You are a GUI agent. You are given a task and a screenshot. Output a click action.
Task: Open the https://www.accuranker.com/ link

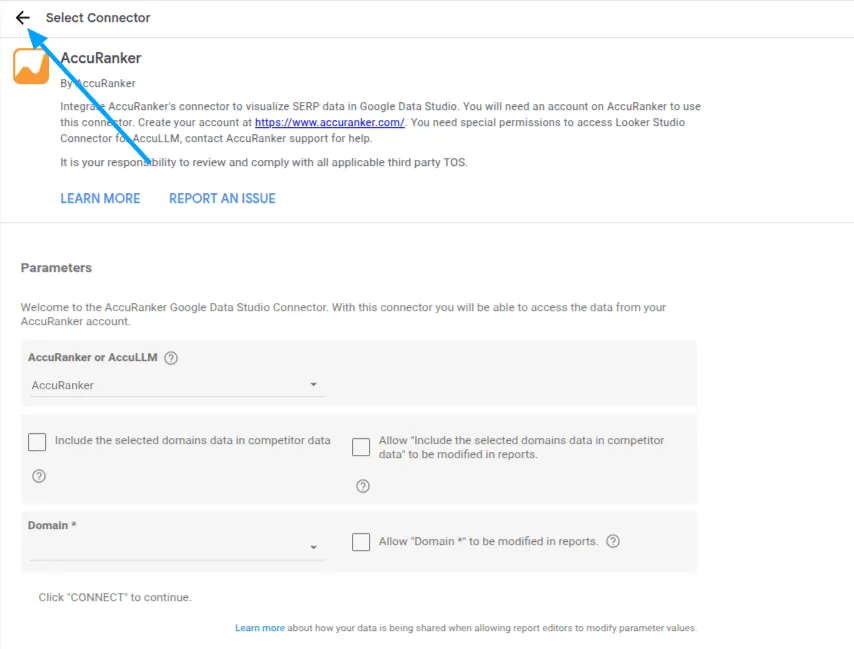click(x=329, y=122)
